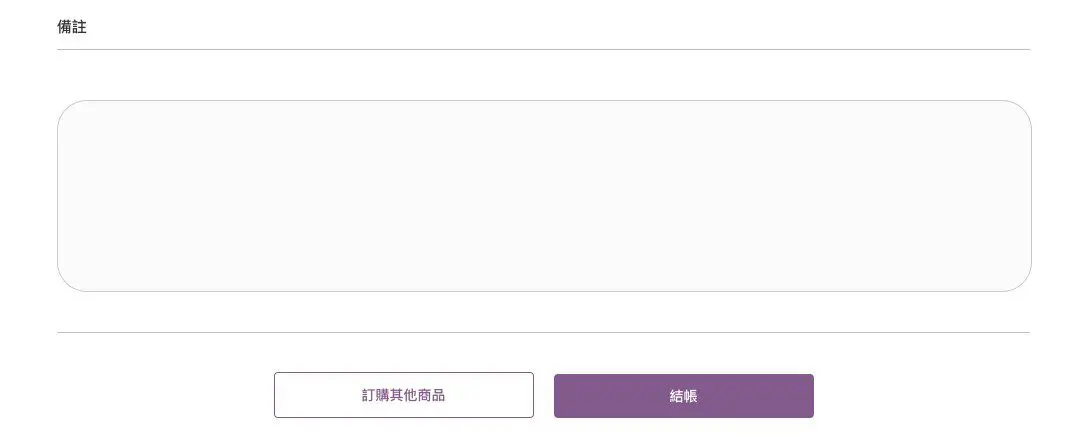
Task: Click the 結帳 checkout button
Action: tap(683, 396)
